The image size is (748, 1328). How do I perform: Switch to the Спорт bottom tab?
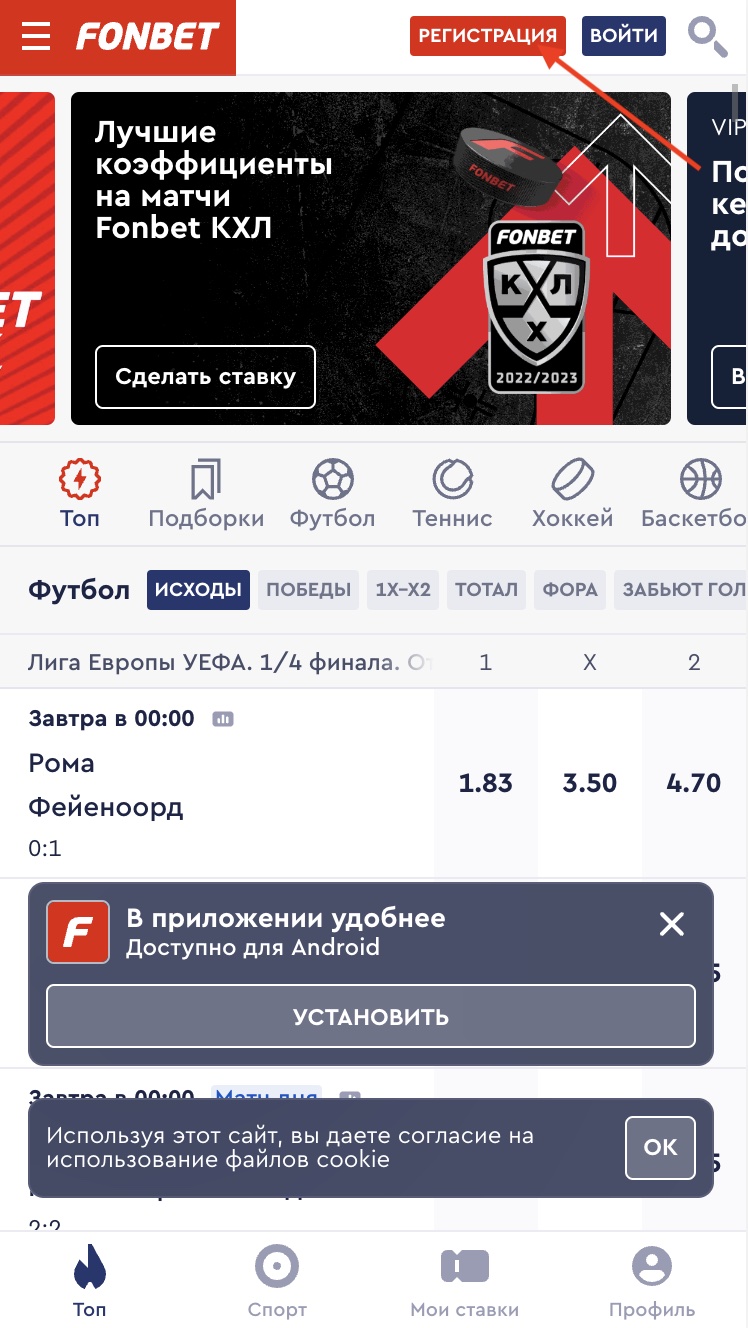coord(277,1281)
